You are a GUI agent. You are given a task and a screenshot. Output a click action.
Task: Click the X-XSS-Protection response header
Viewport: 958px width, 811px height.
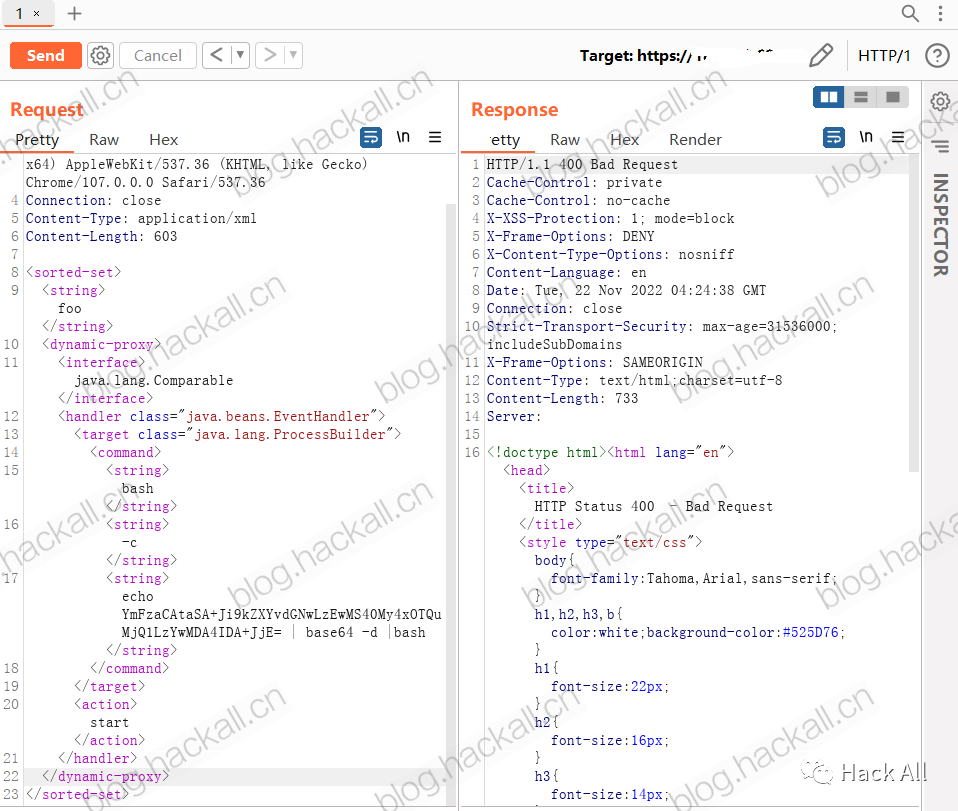click(610, 218)
